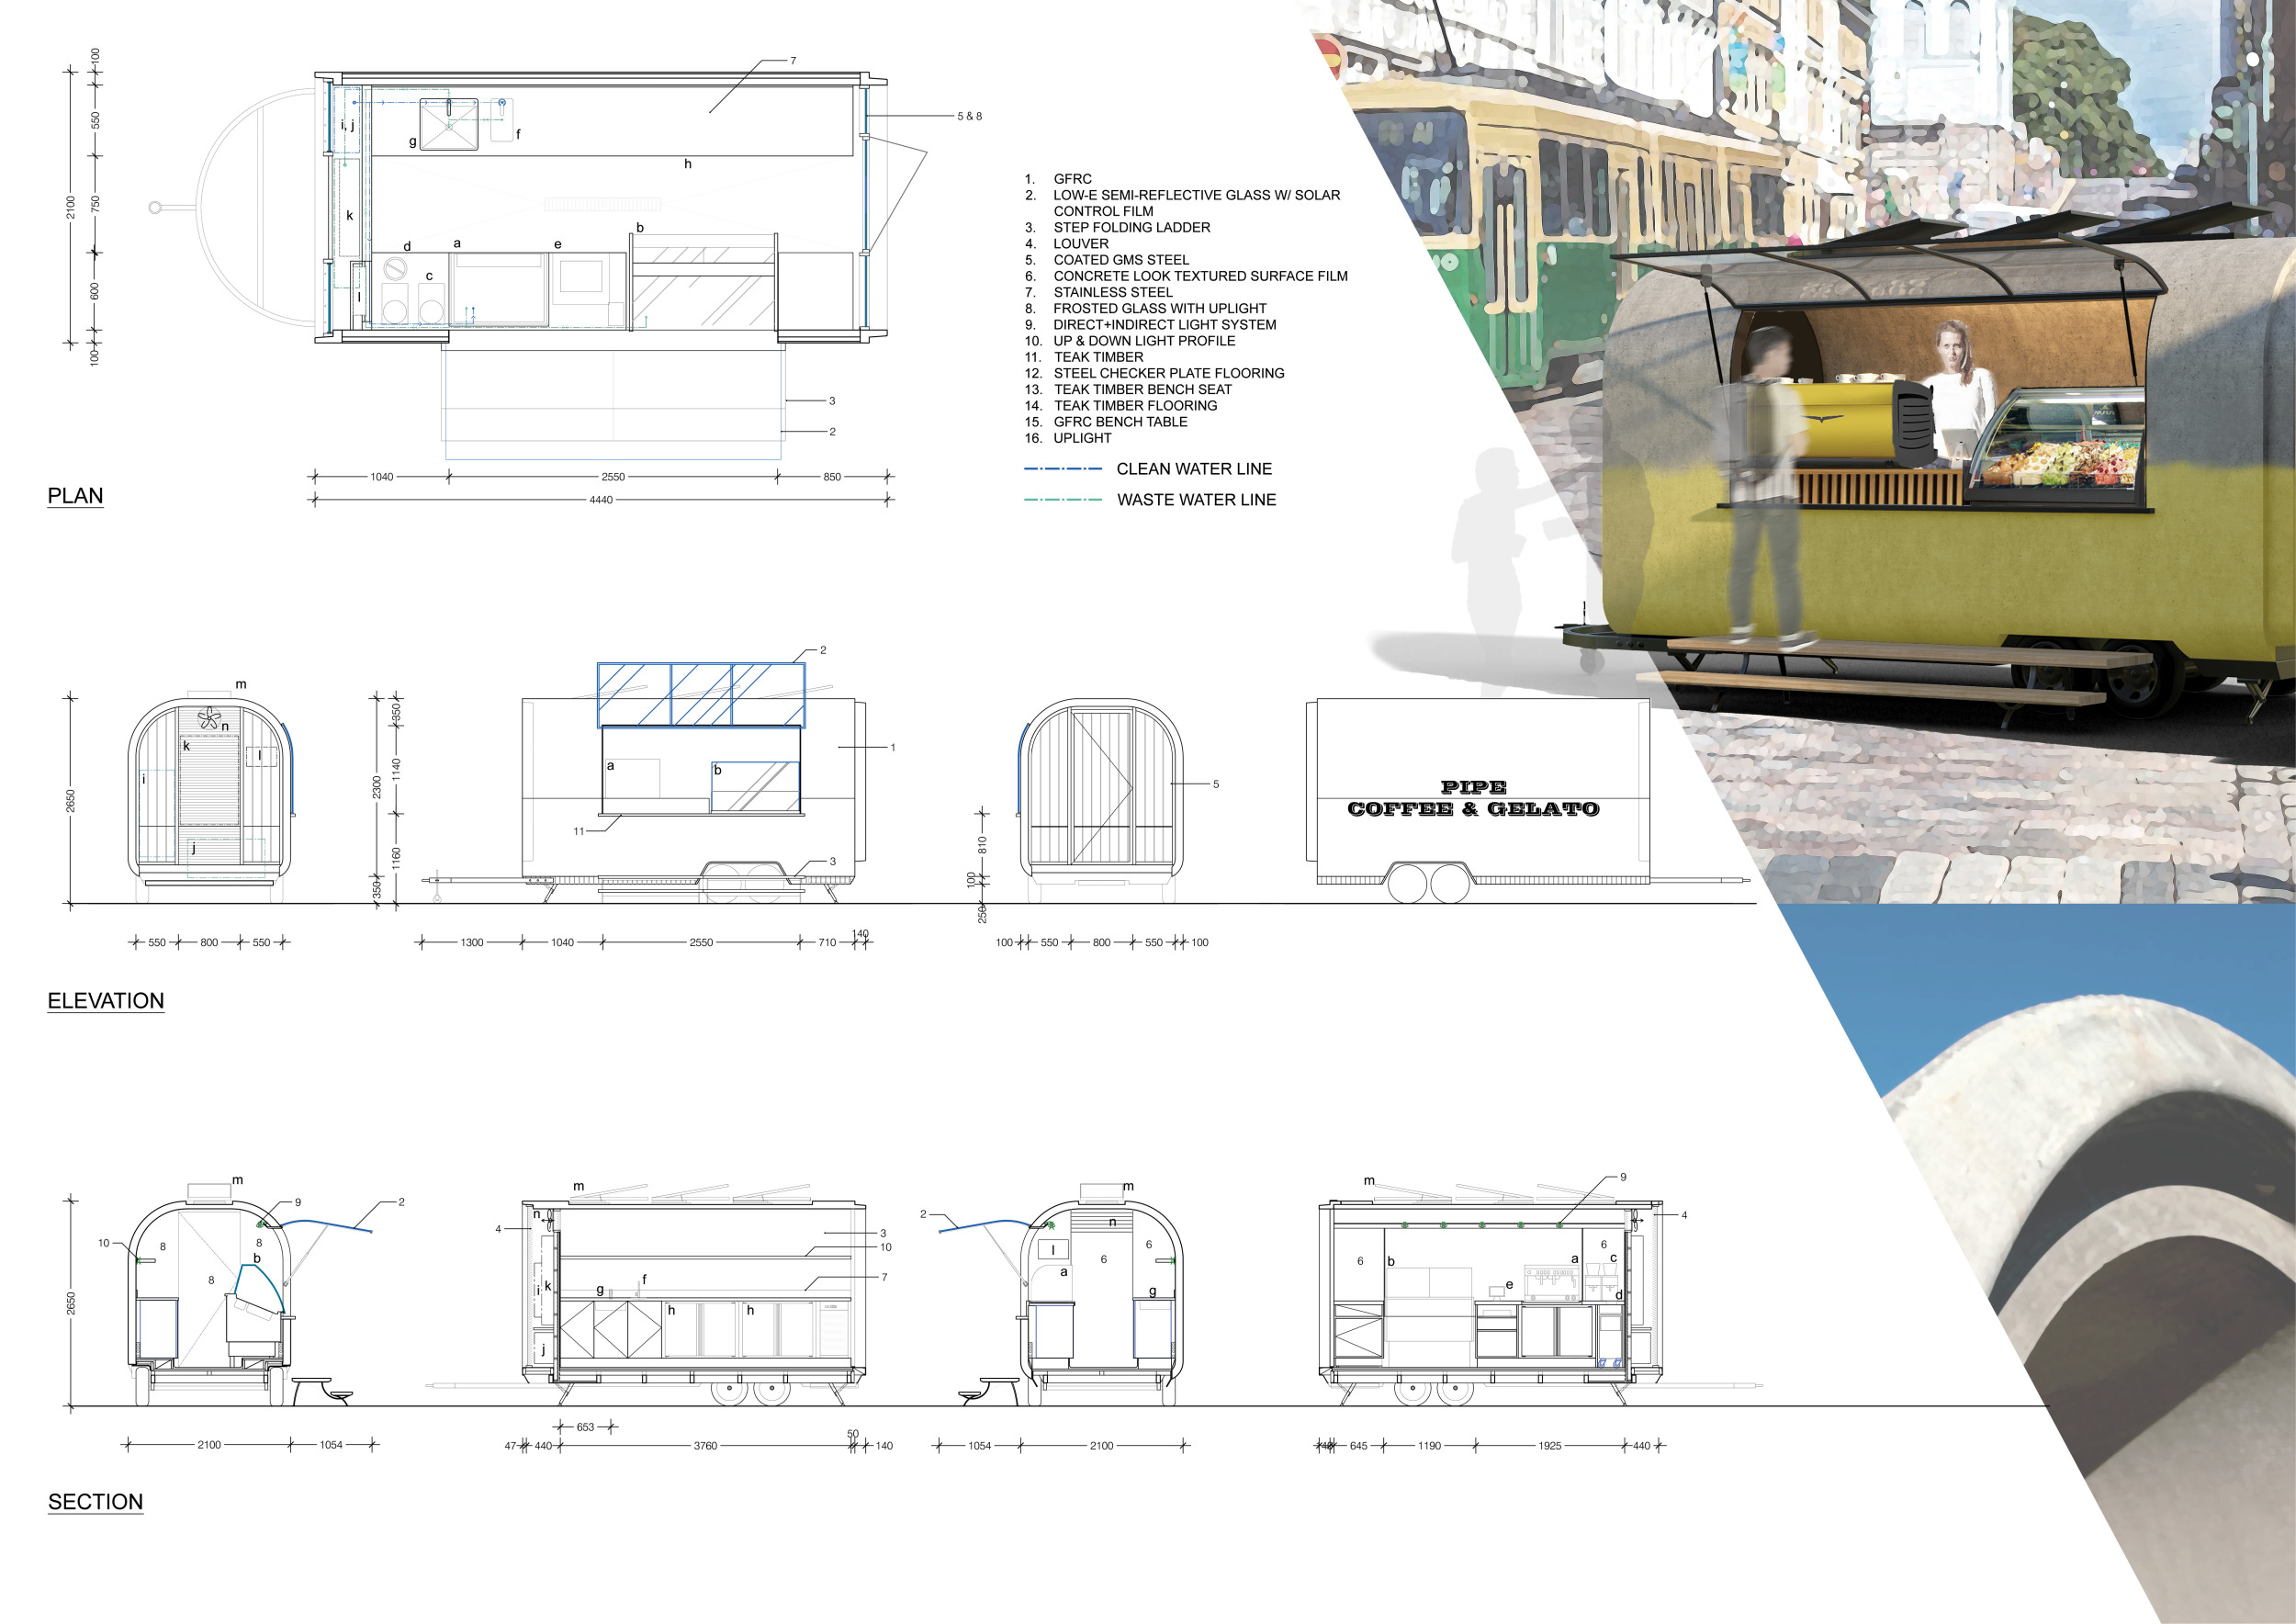Click the fan symbol labeled n in elevation

pyautogui.click(x=209, y=718)
